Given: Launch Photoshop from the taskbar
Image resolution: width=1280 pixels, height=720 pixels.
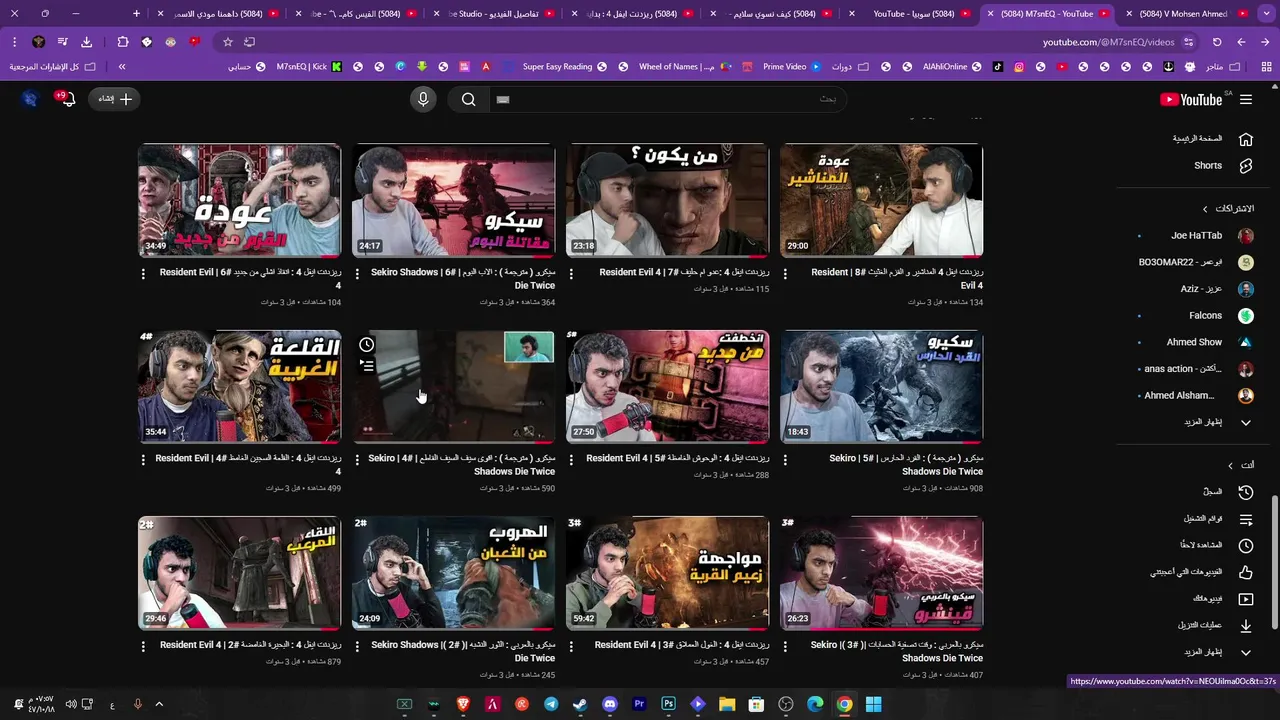Looking at the screenshot, I should (x=668, y=704).
